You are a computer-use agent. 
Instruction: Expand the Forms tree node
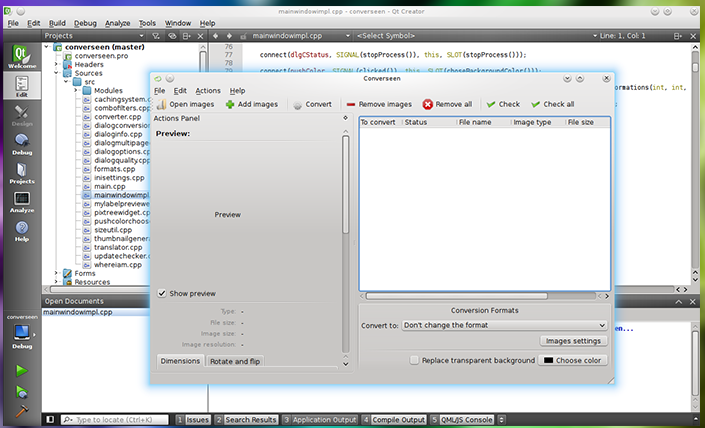(x=56, y=273)
